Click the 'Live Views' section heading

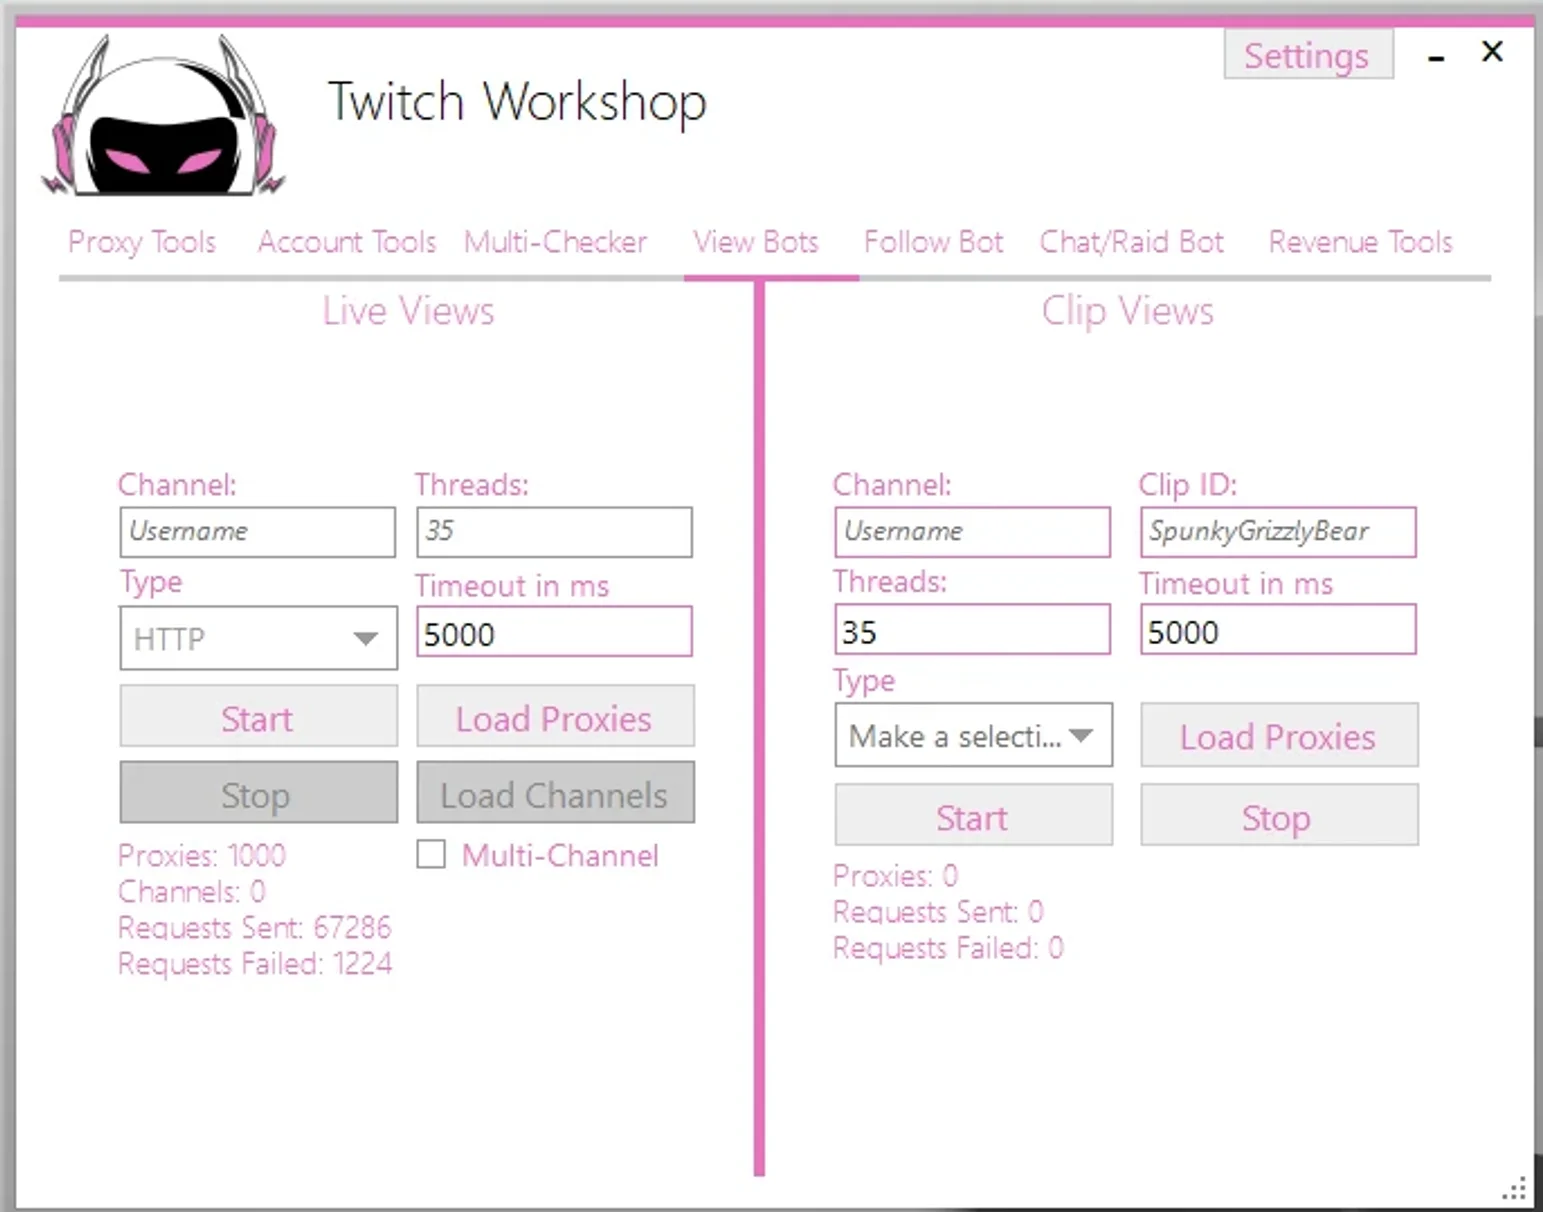[408, 311]
